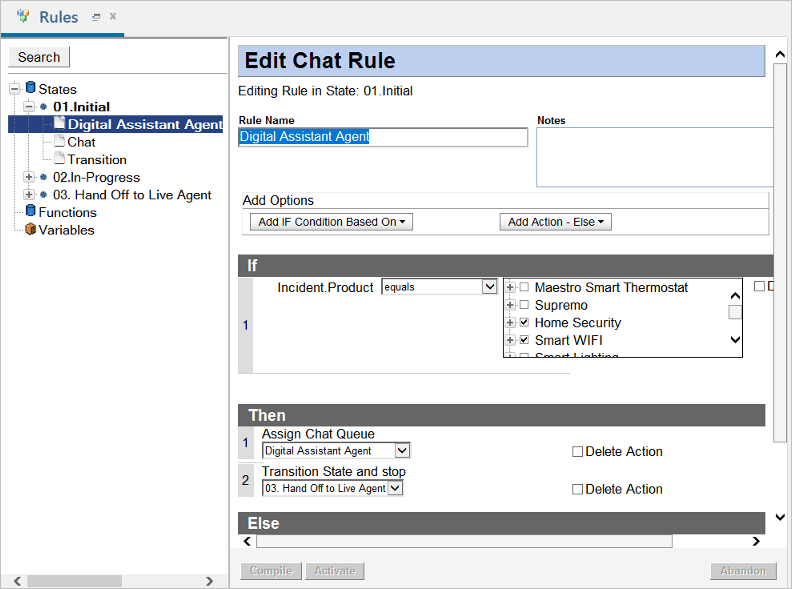Click the Variables package icon
This screenshot has height=589, width=792.
(x=30, y=229)
